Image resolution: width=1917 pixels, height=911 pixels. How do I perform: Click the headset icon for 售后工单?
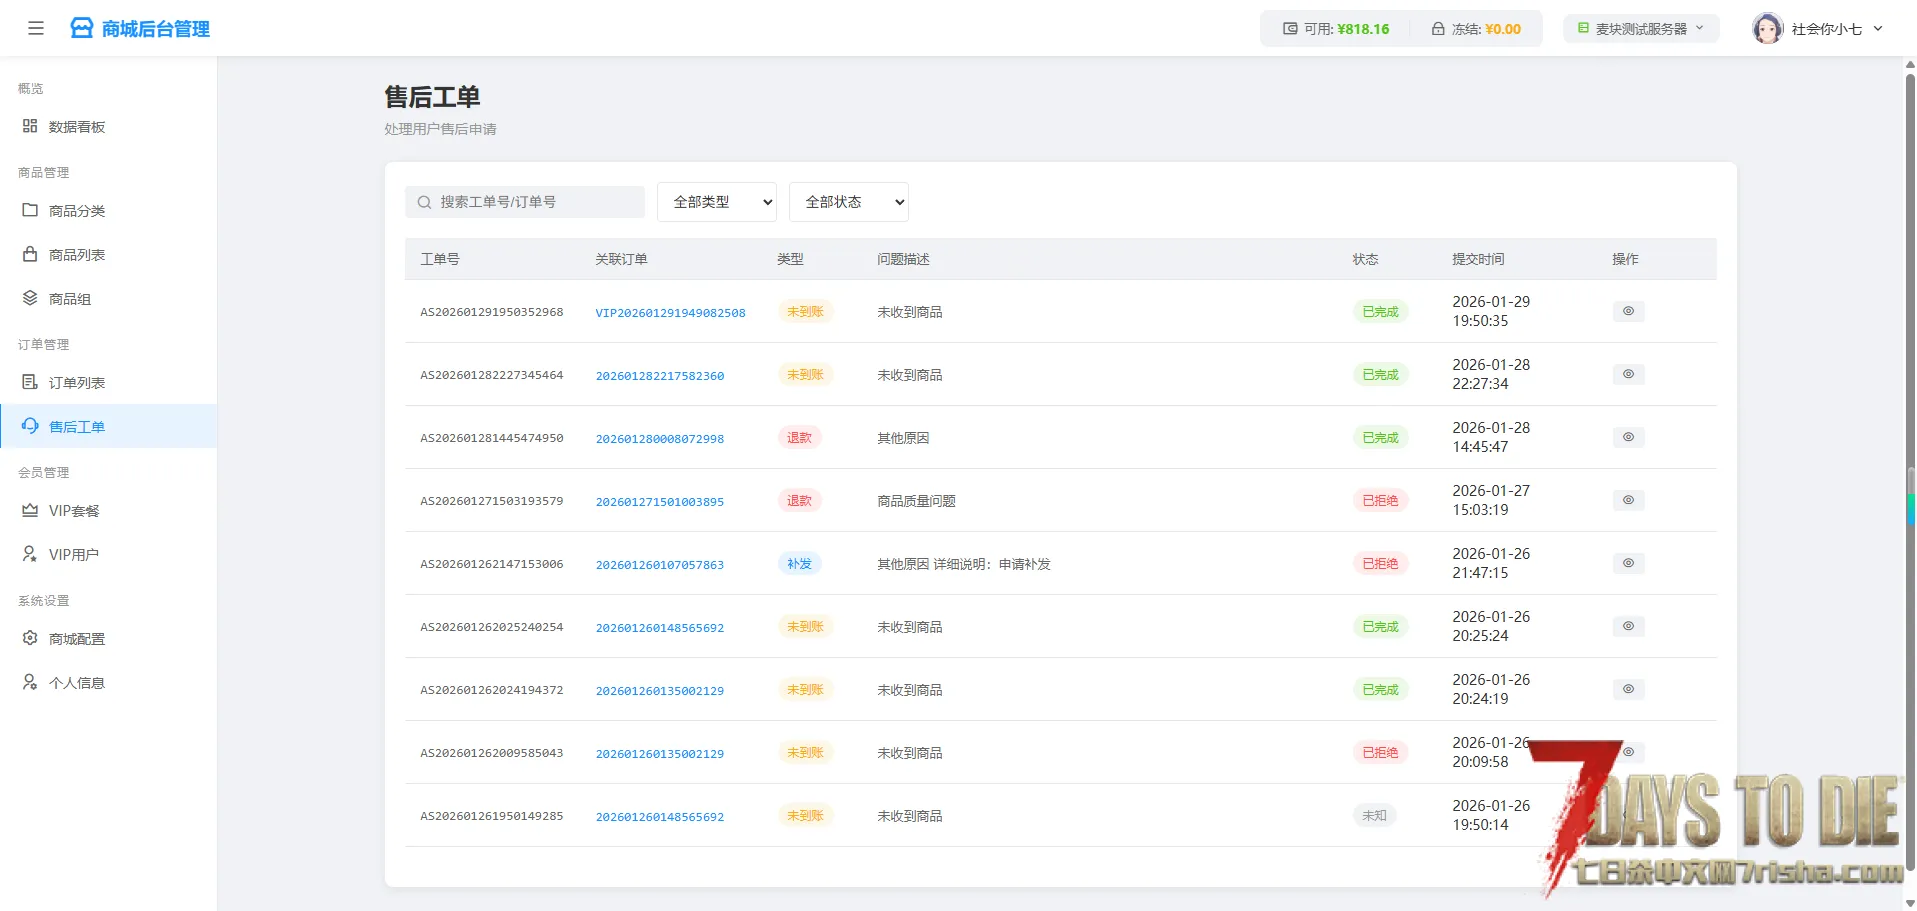(30, 426)
